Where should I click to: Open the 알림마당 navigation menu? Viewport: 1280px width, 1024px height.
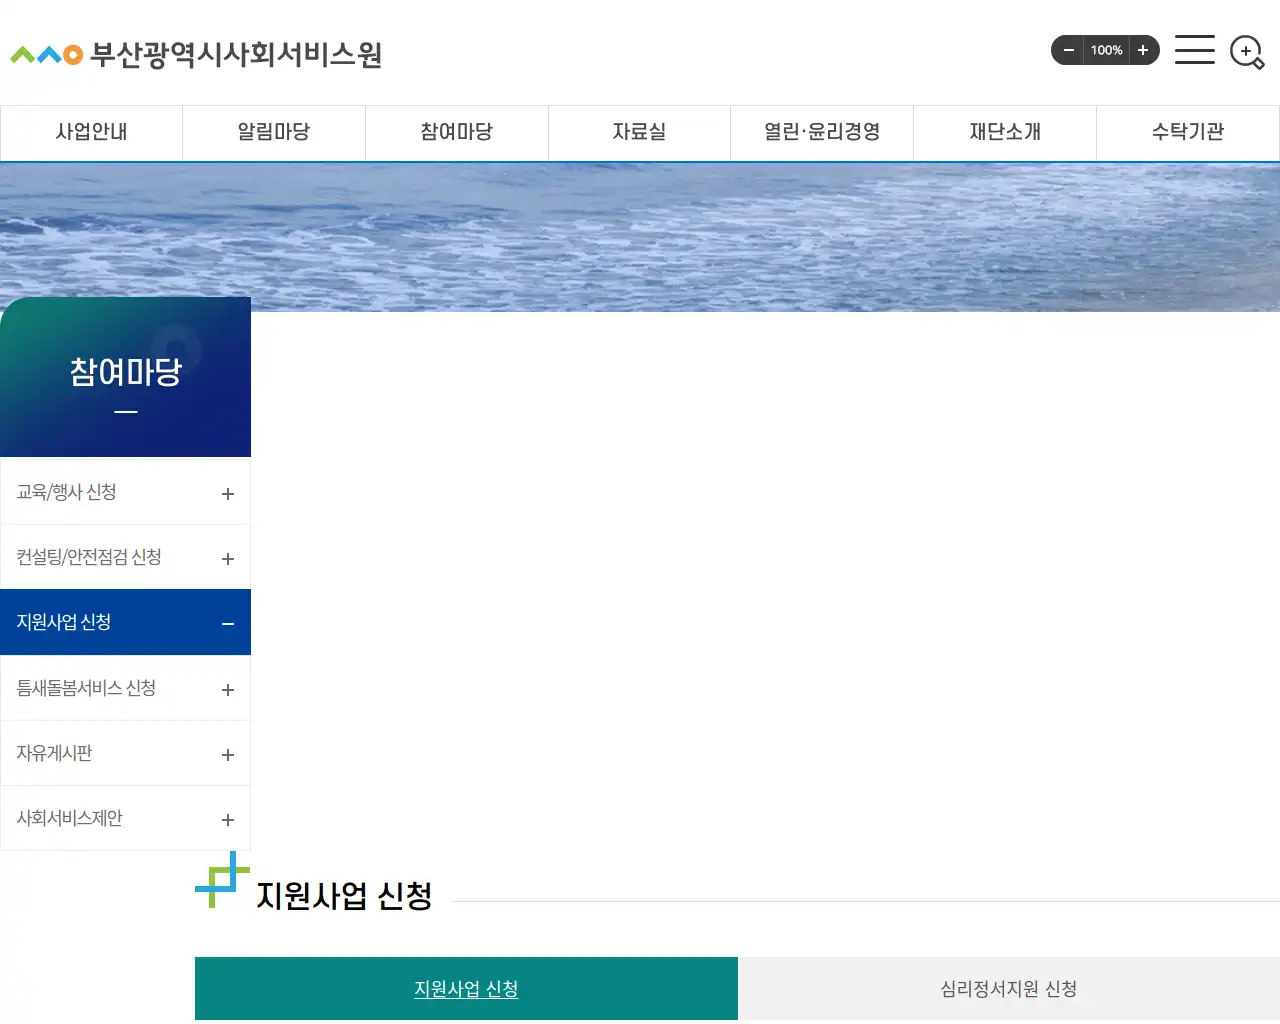point(274,132)
